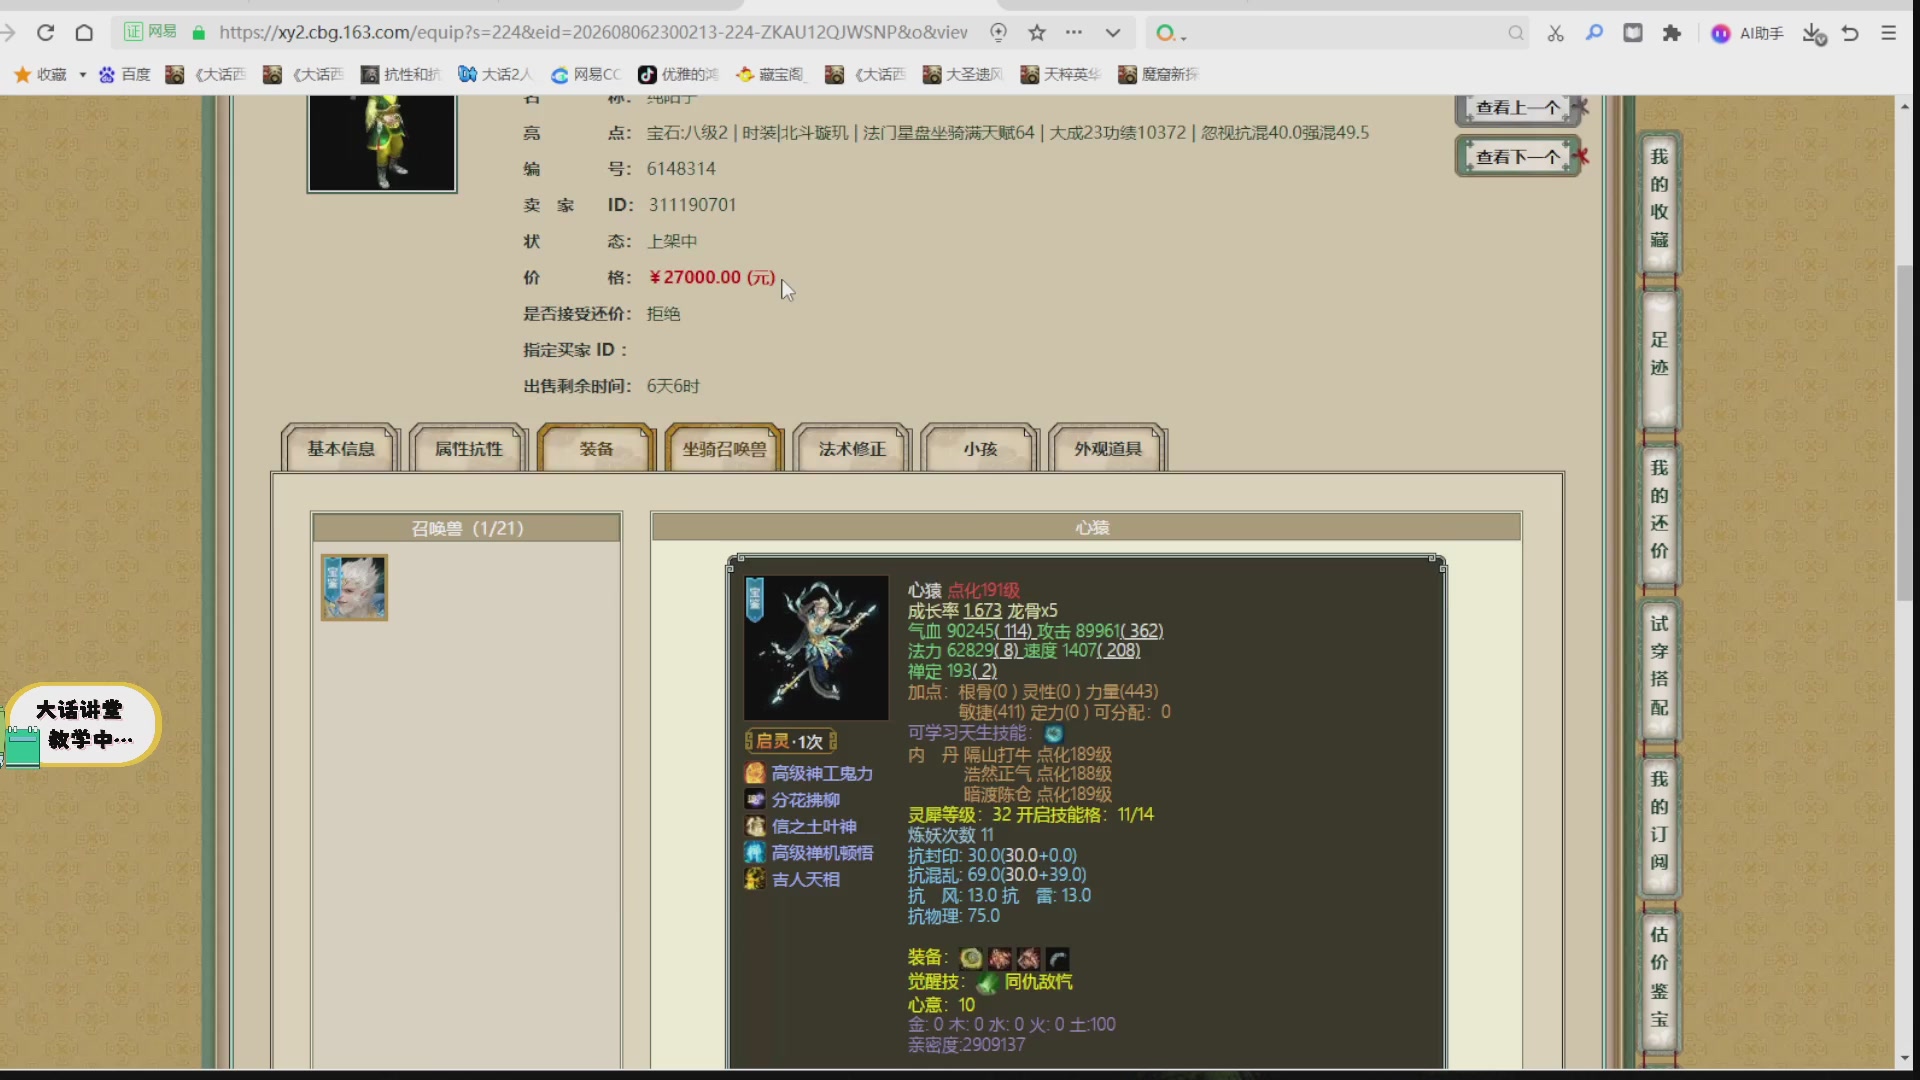1920x1080 pixels.
Task: Open the 大圣遗风 bookmark
Action: click(x=963, y=74)
